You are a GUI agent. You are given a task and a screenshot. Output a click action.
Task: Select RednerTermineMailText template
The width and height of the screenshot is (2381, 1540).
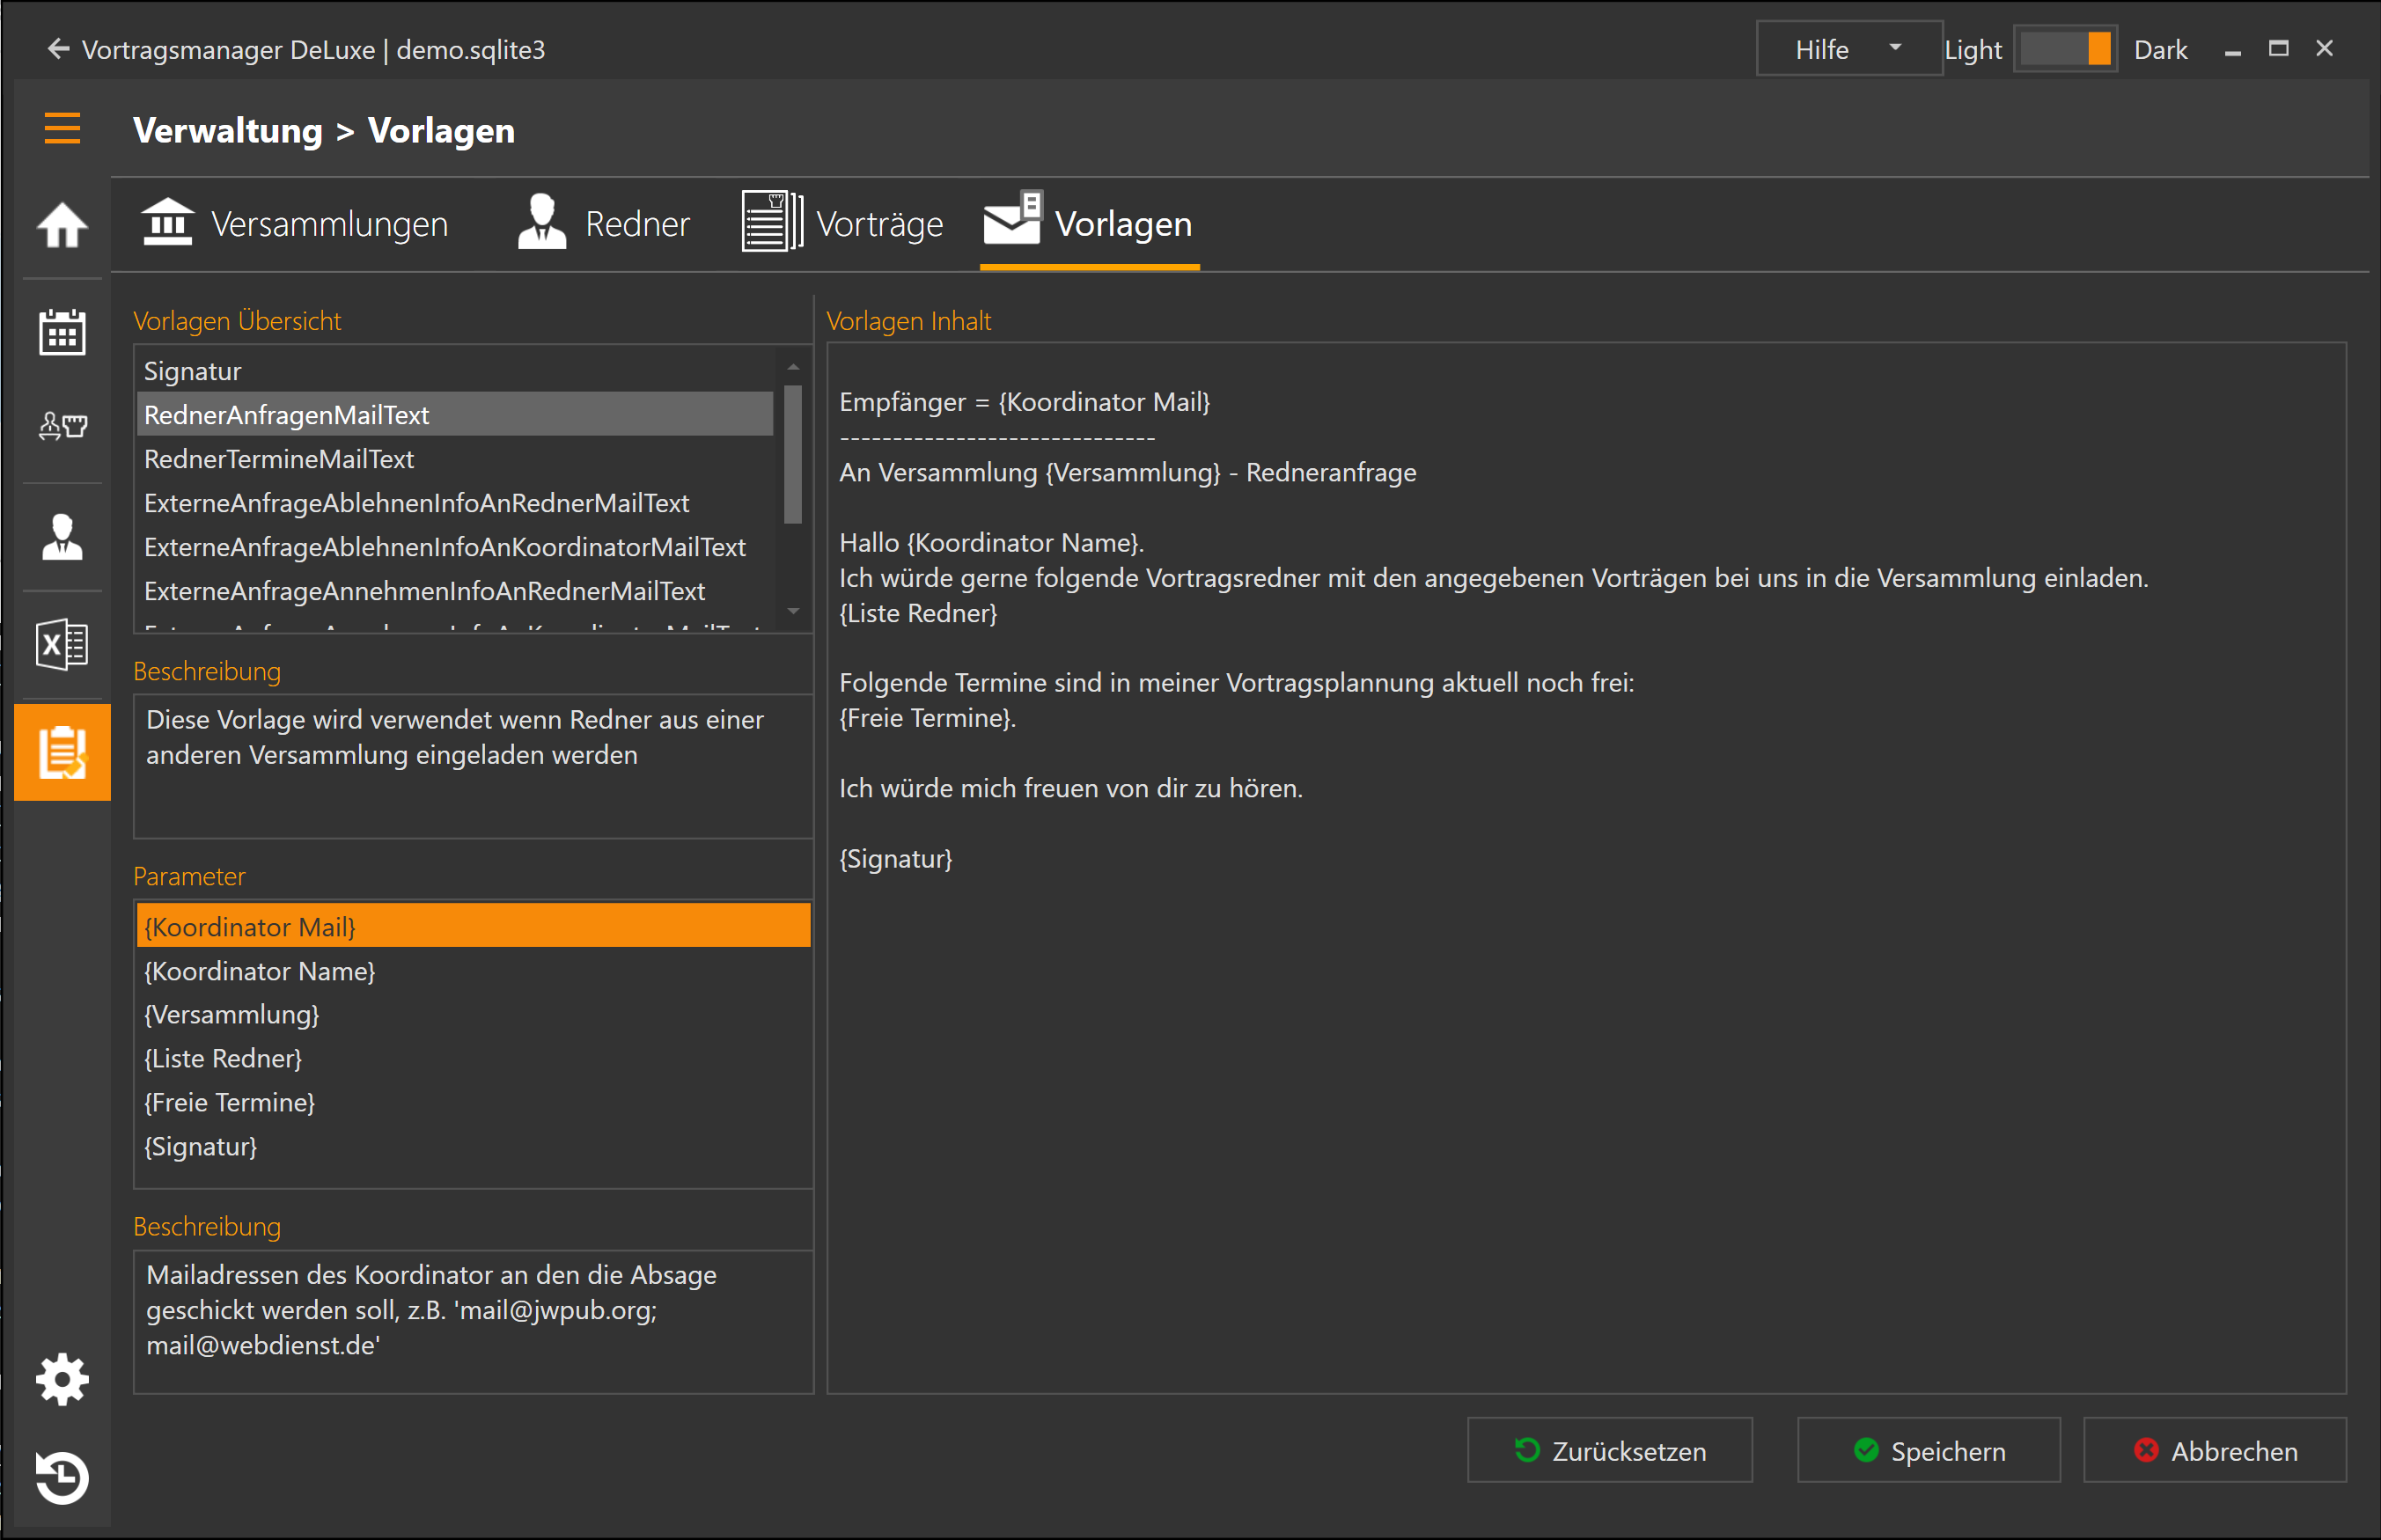click(x=455, y=459)
